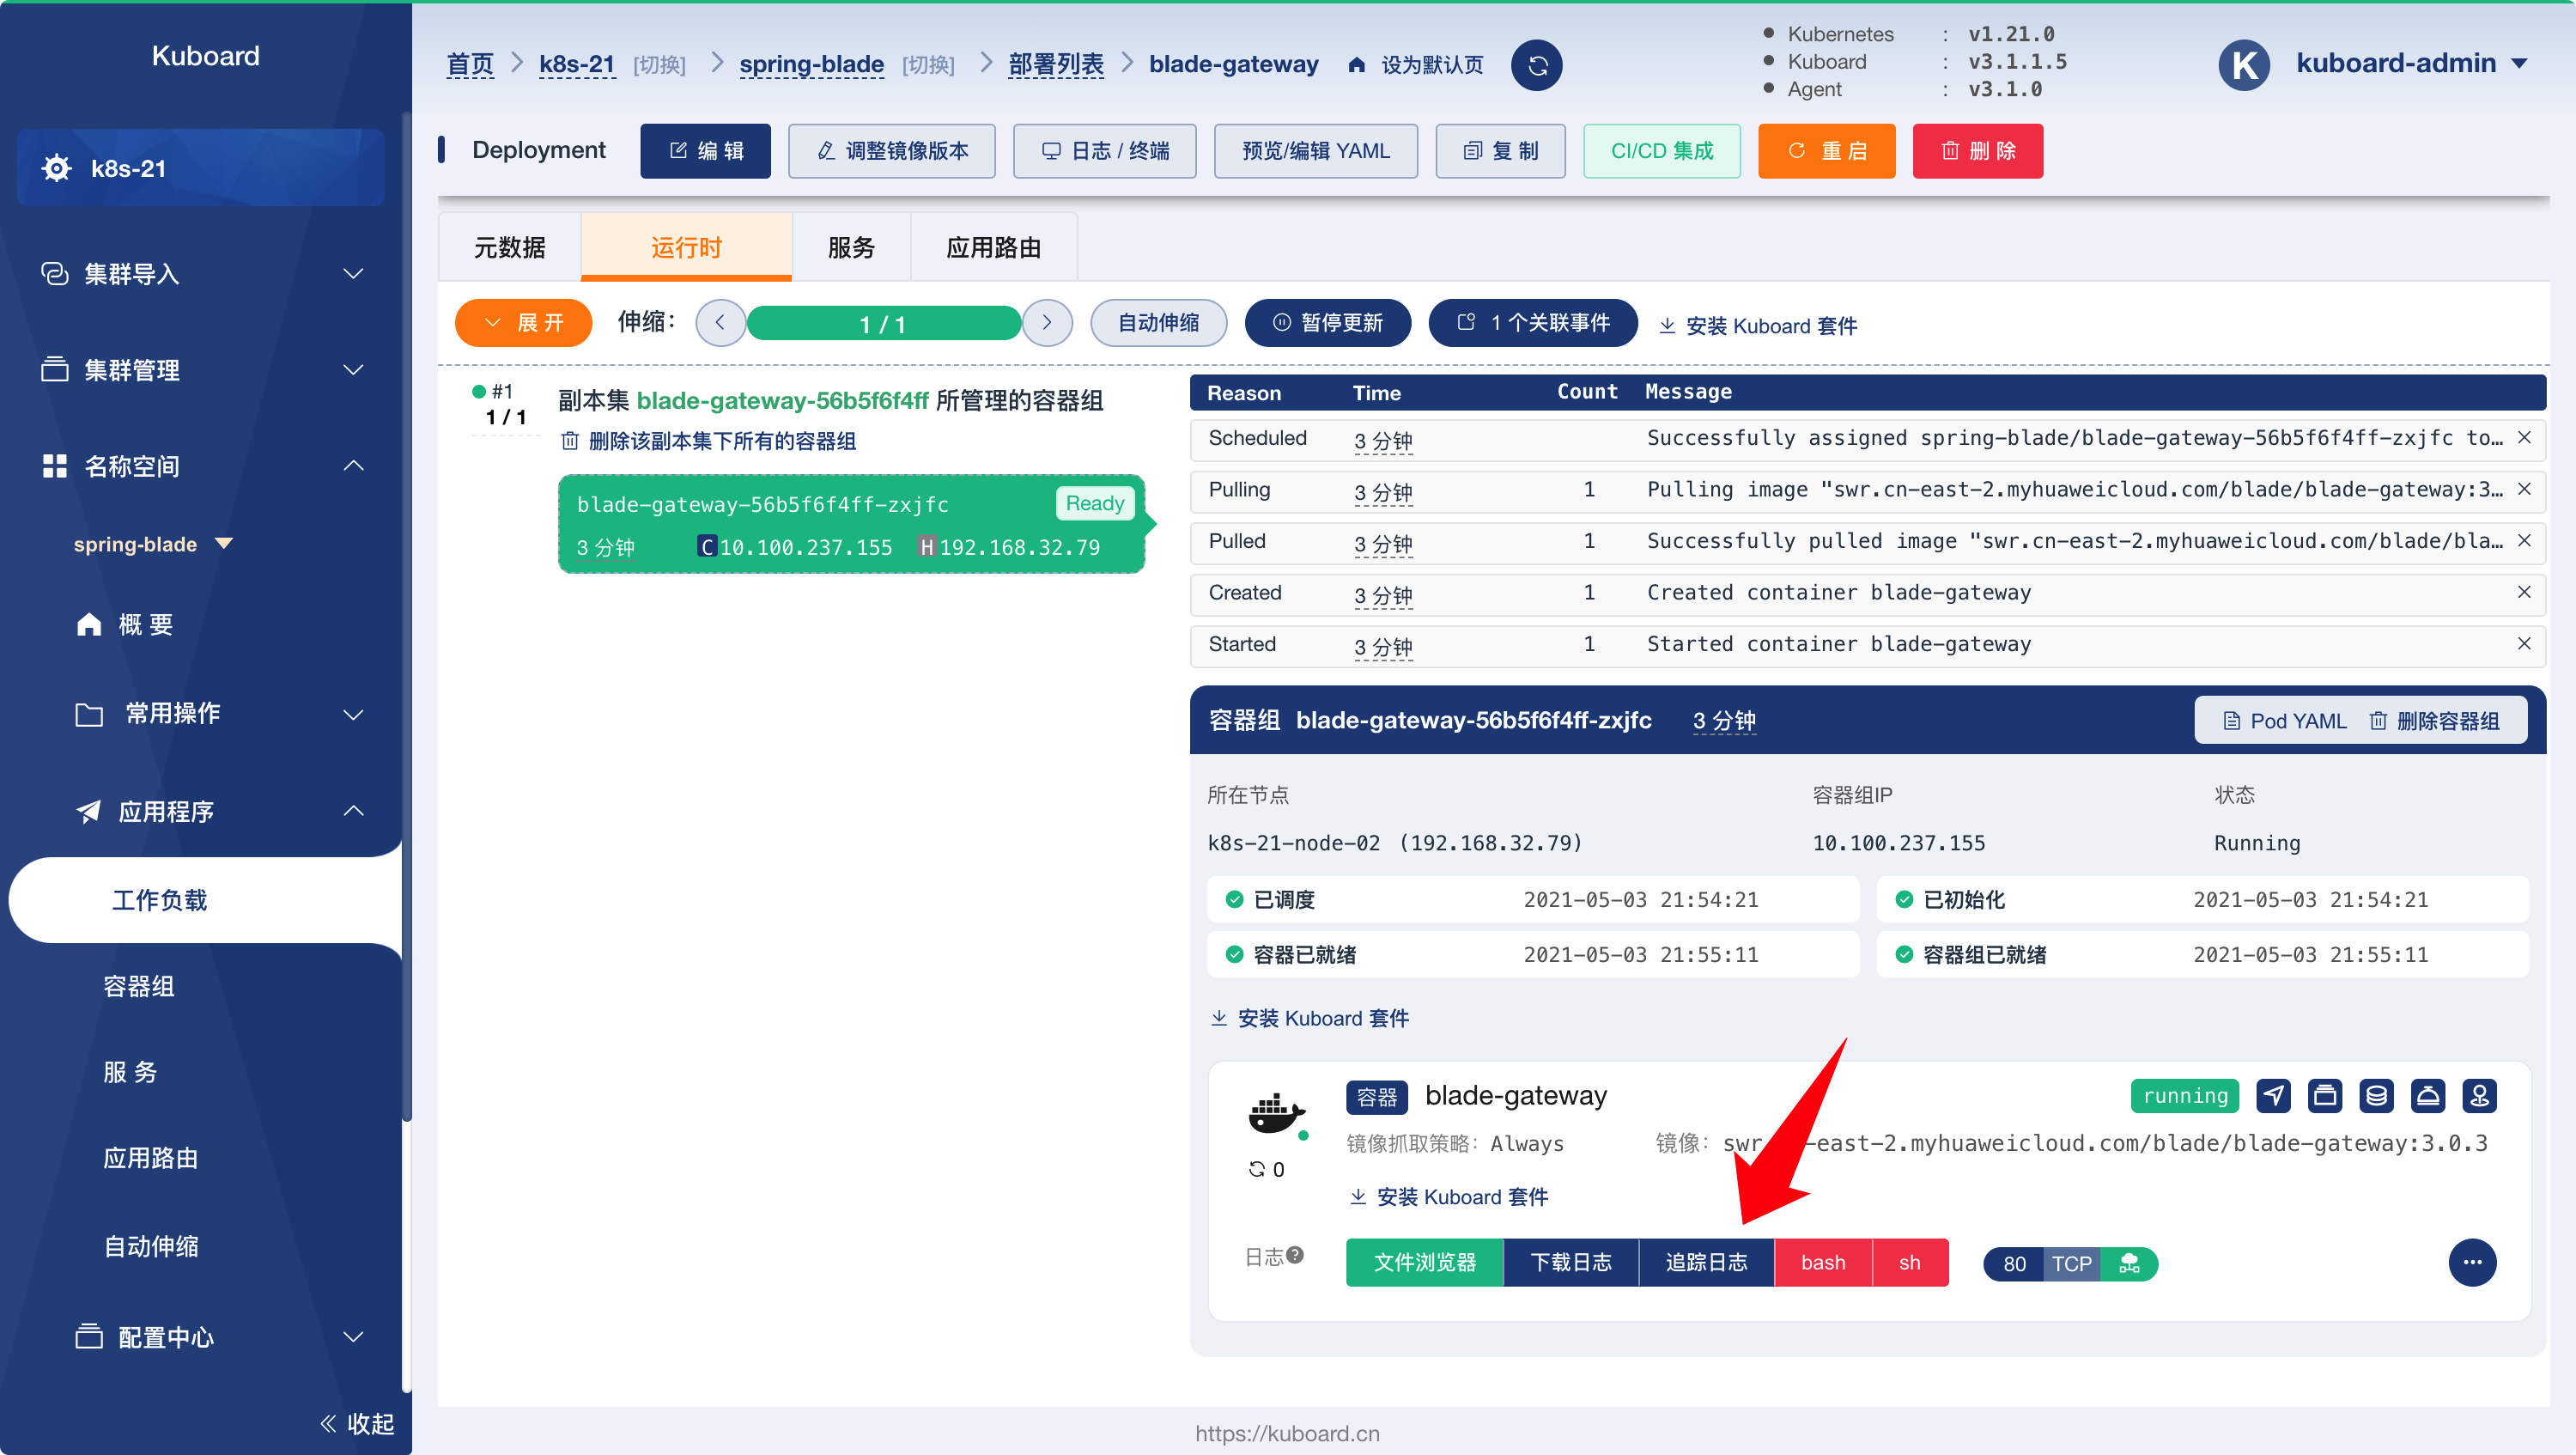The image size is (2576, 1455).
Task: Select 容器组 in the sidebar
Action: coord(139,986)
